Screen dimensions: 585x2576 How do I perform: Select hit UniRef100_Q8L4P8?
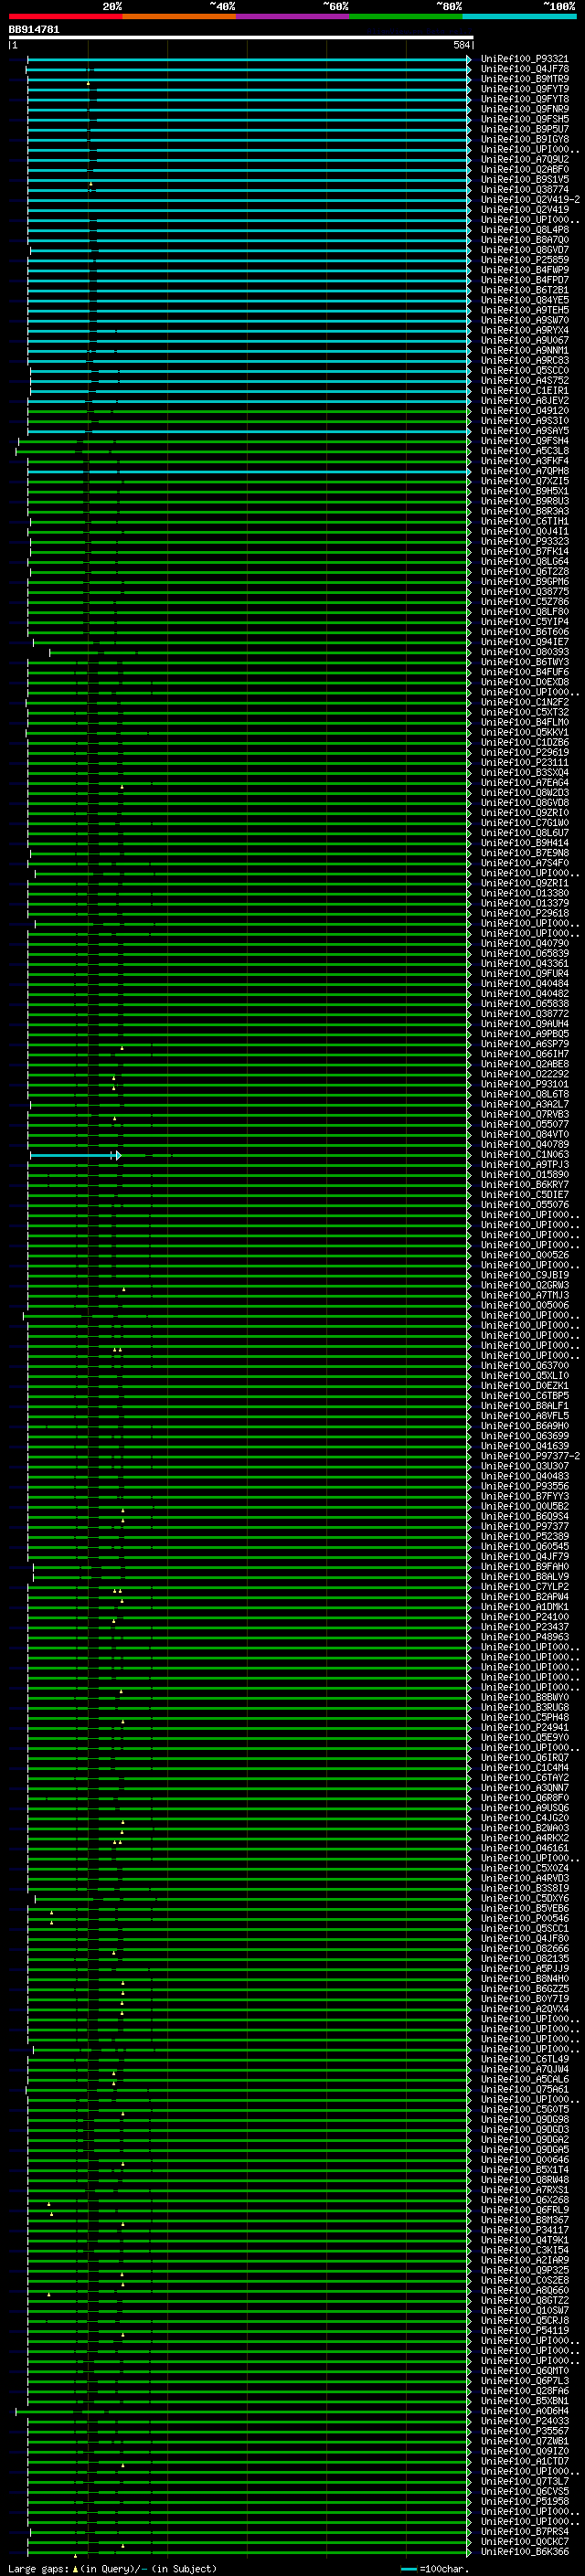pyautogui.click(x=524, y=230)
